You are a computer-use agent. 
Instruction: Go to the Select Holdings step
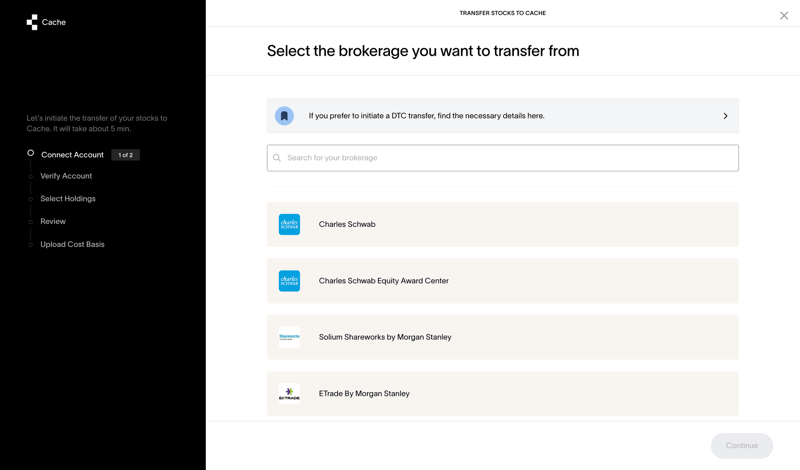[x=68, y=199]
